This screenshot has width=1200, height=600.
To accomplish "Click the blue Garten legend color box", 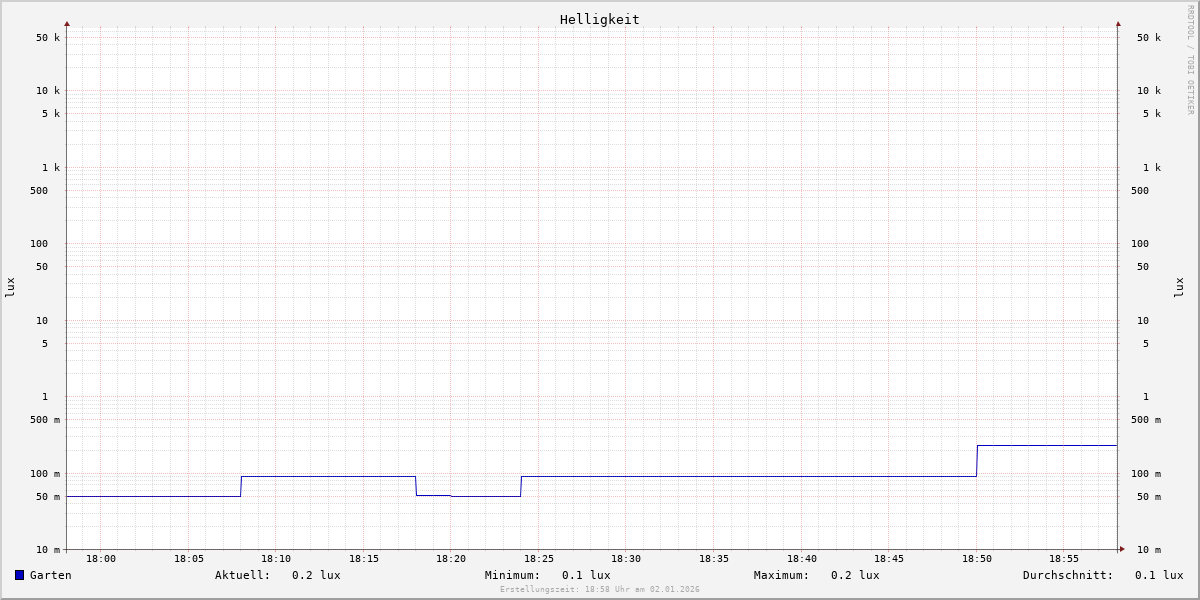I will point(19,575).
